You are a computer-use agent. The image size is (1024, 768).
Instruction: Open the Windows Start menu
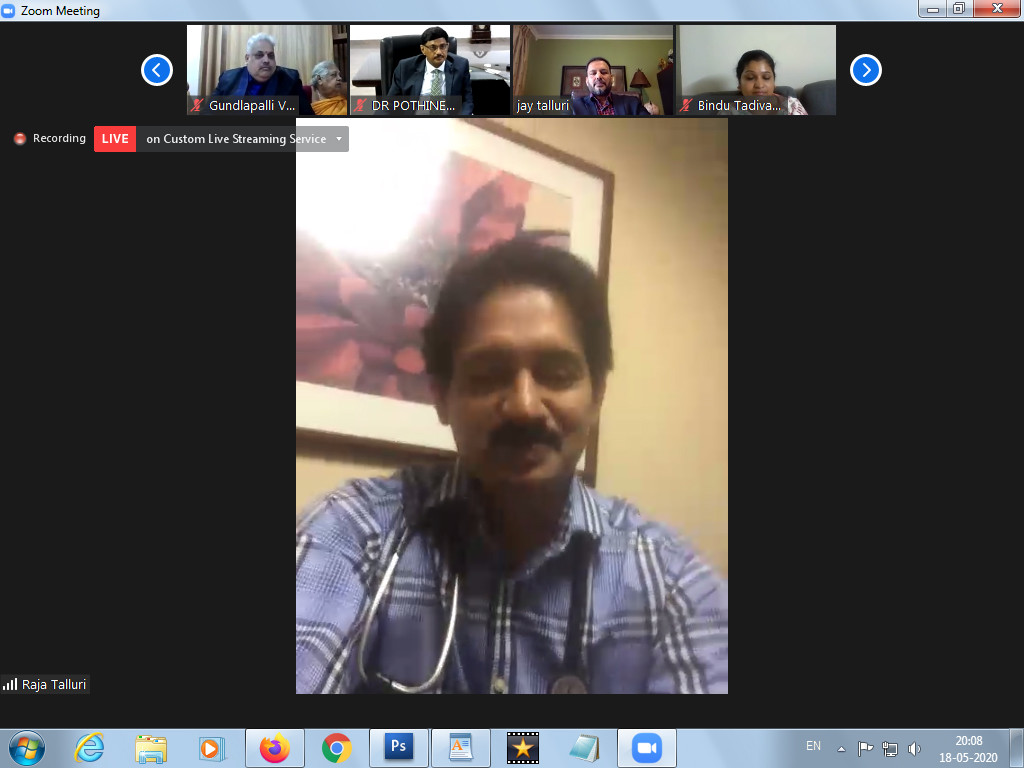[x=26, y=747]
